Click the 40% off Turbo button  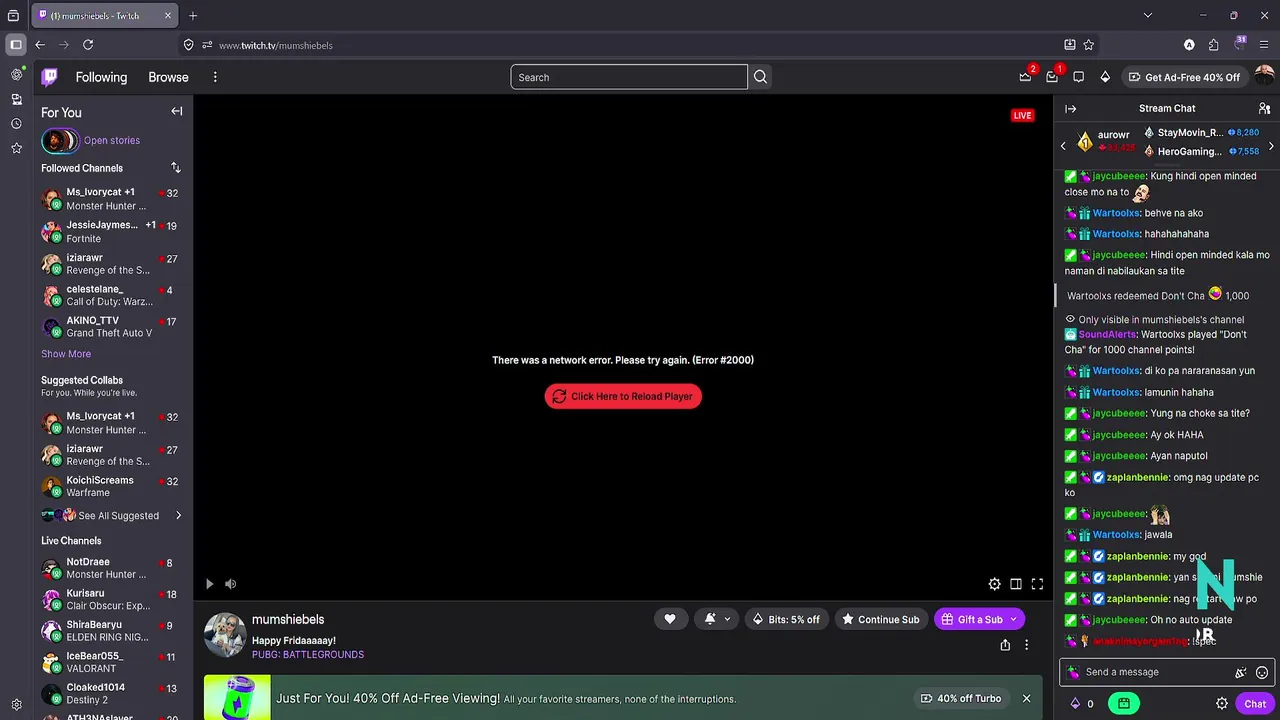tap(960, 698)
